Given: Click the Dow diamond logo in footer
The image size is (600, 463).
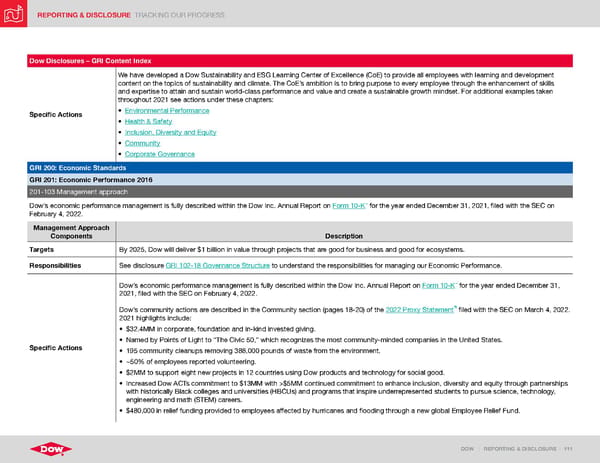Looking at the screenshot, I should [x=51, y=449].
